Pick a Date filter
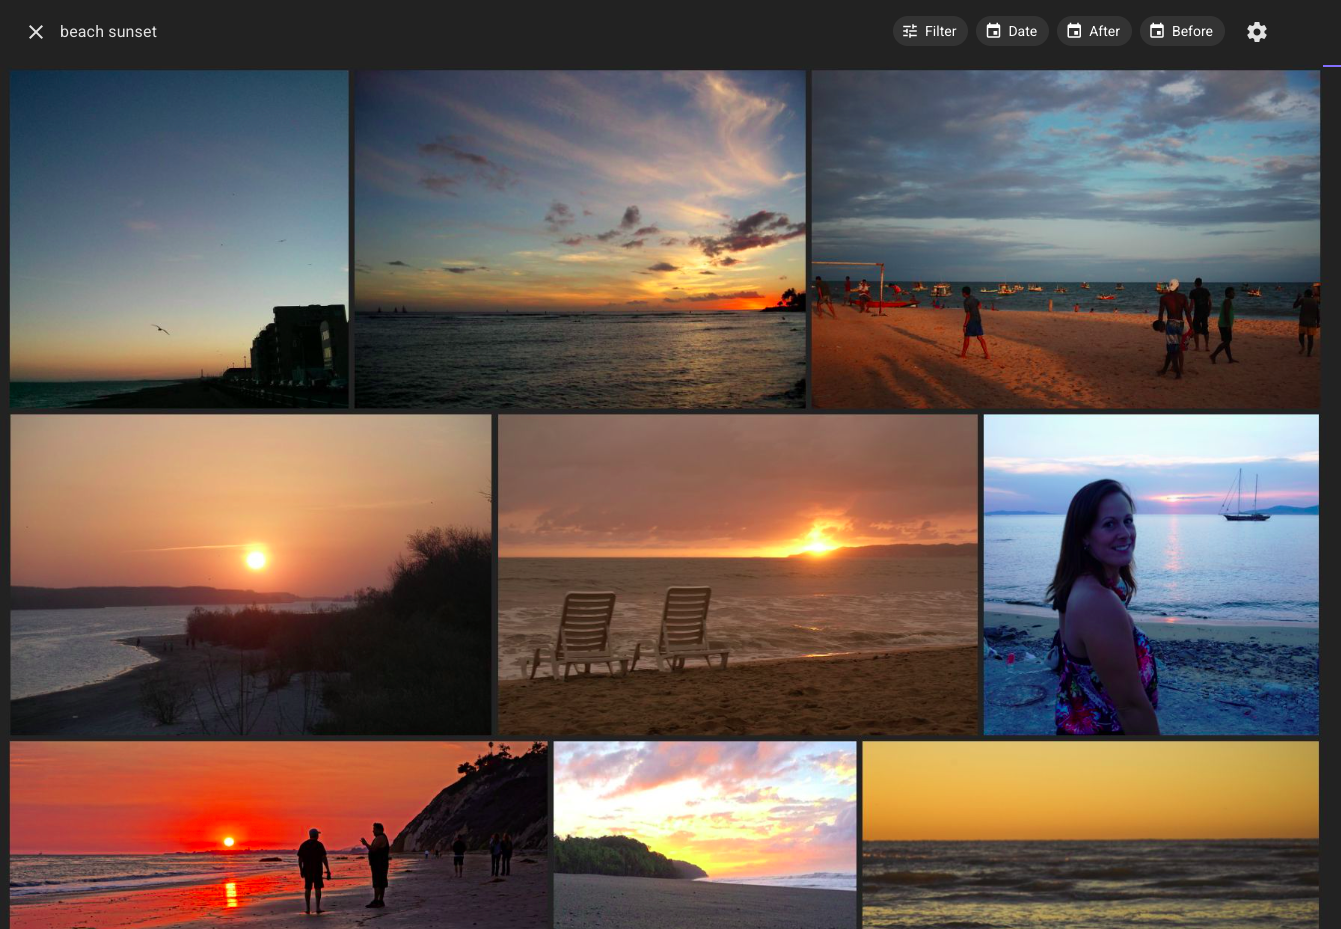 (x=1012, y=31)
